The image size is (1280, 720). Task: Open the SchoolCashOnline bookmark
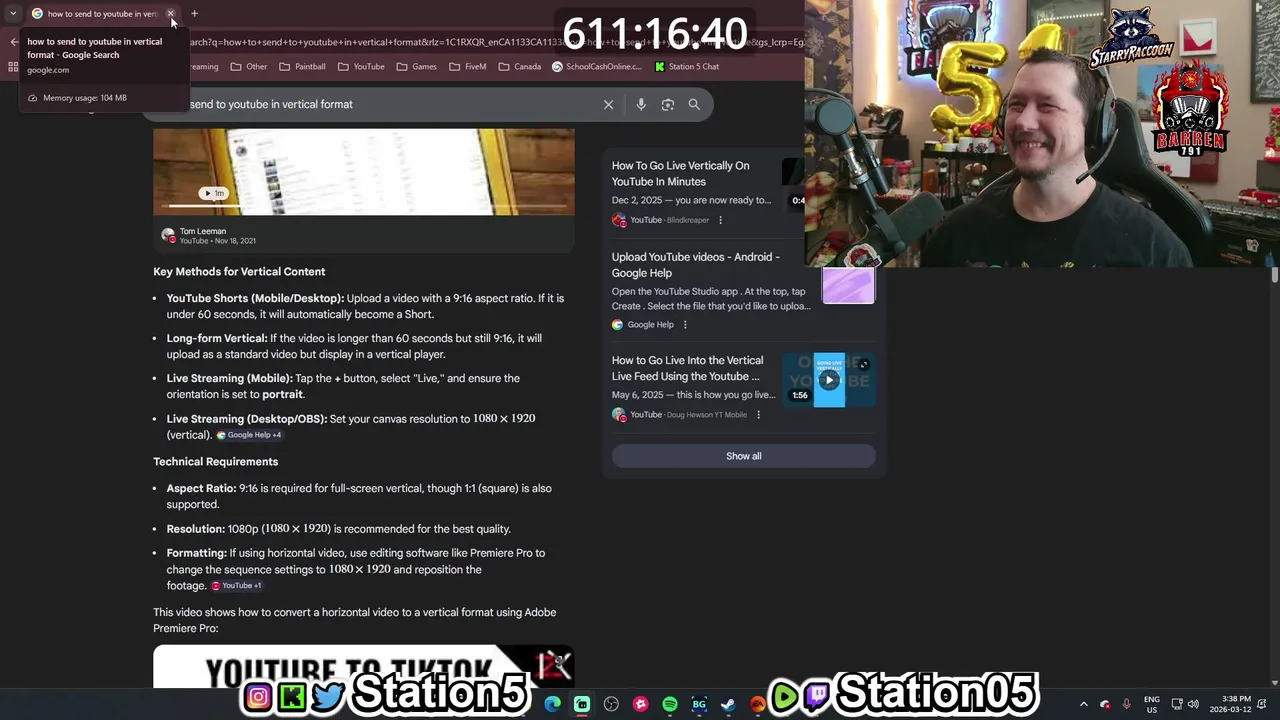coord(597,67)
